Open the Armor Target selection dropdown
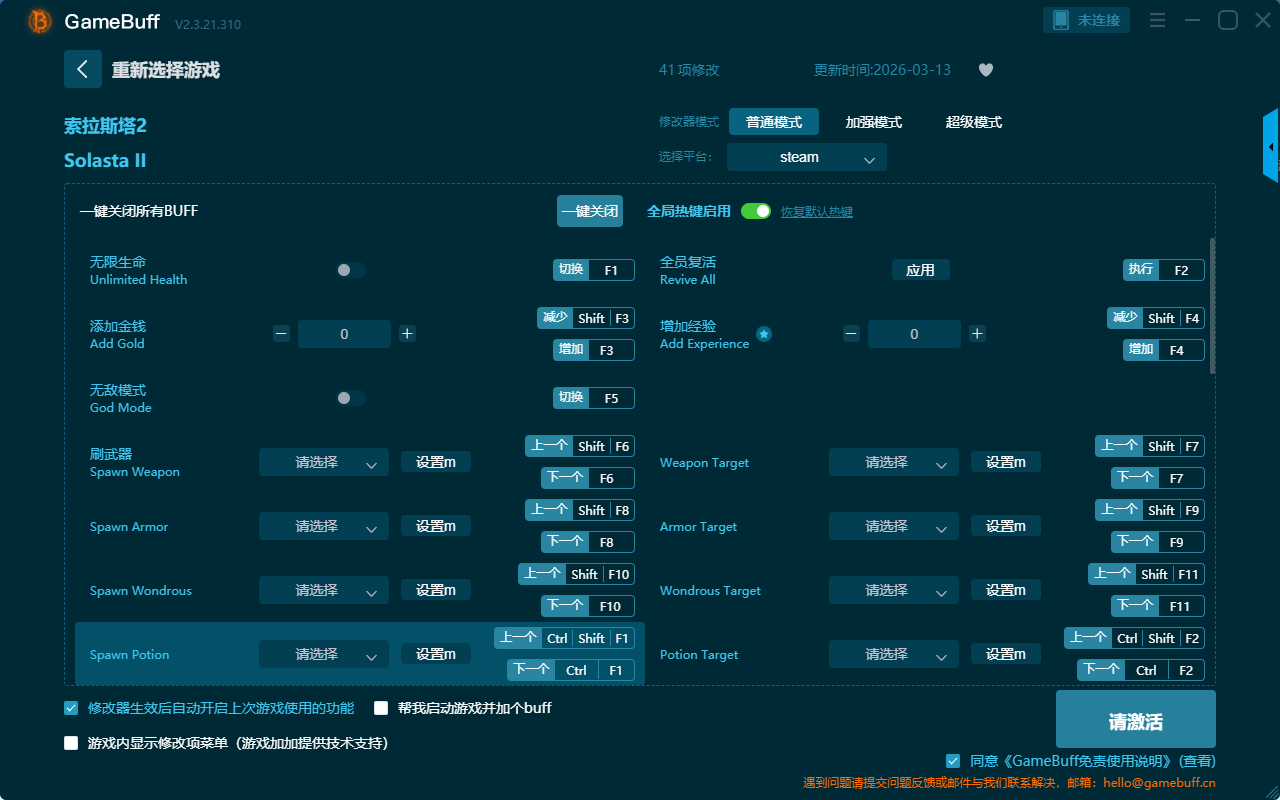 pos(893,526)
